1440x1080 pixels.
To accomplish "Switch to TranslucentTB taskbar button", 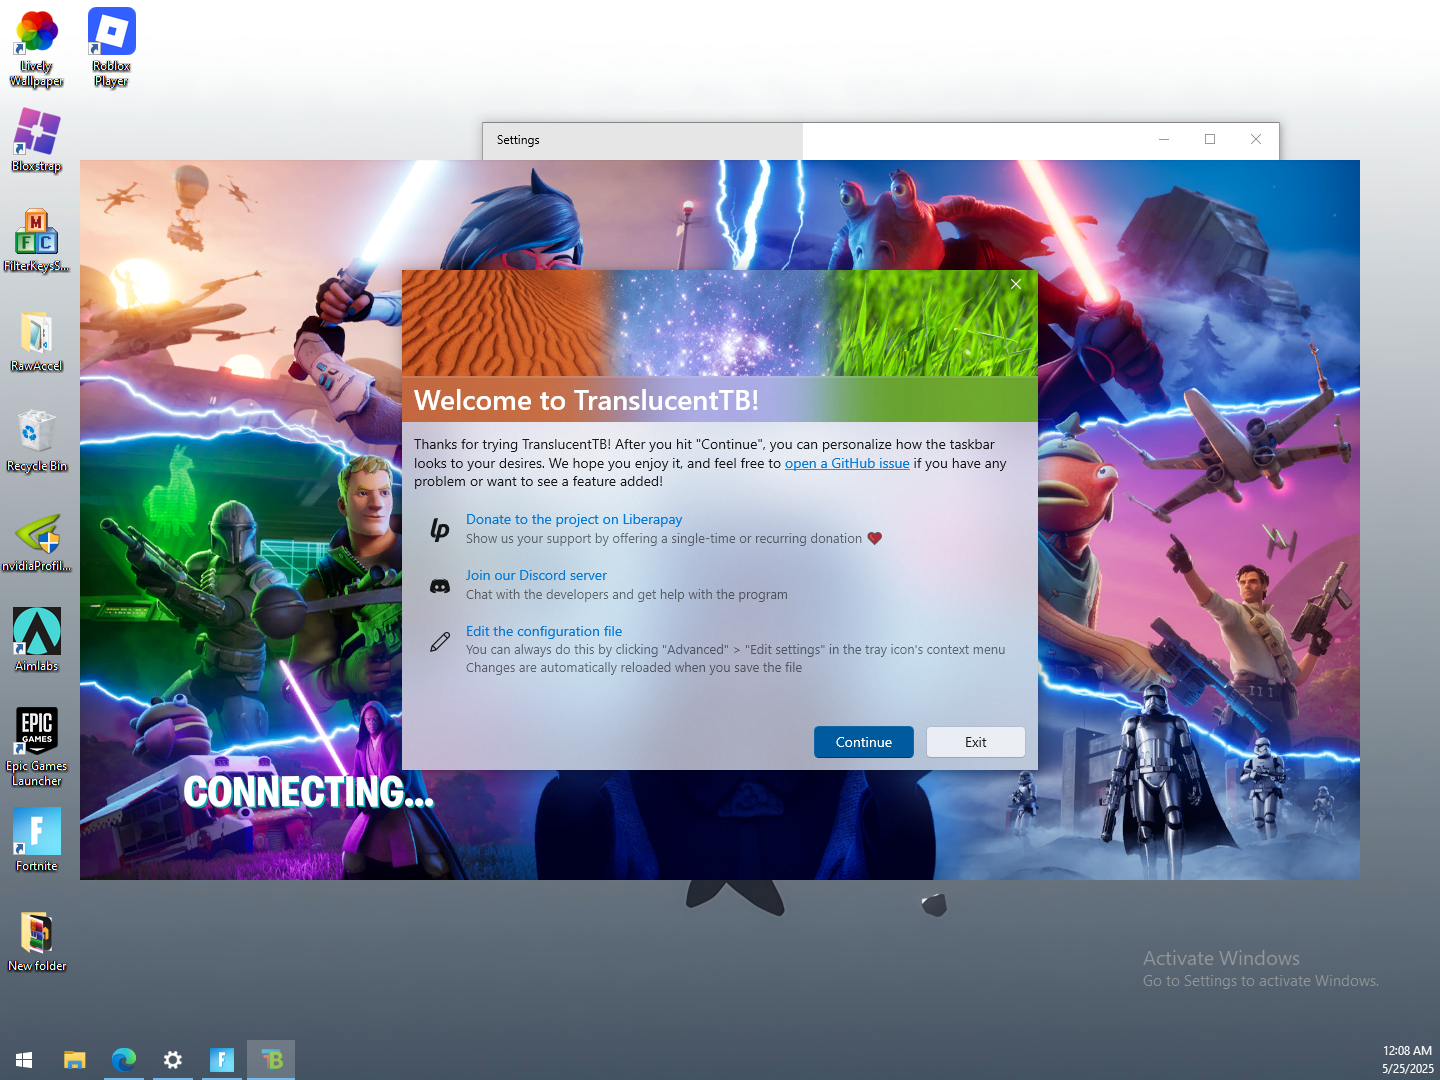I will pos(271,1060).
